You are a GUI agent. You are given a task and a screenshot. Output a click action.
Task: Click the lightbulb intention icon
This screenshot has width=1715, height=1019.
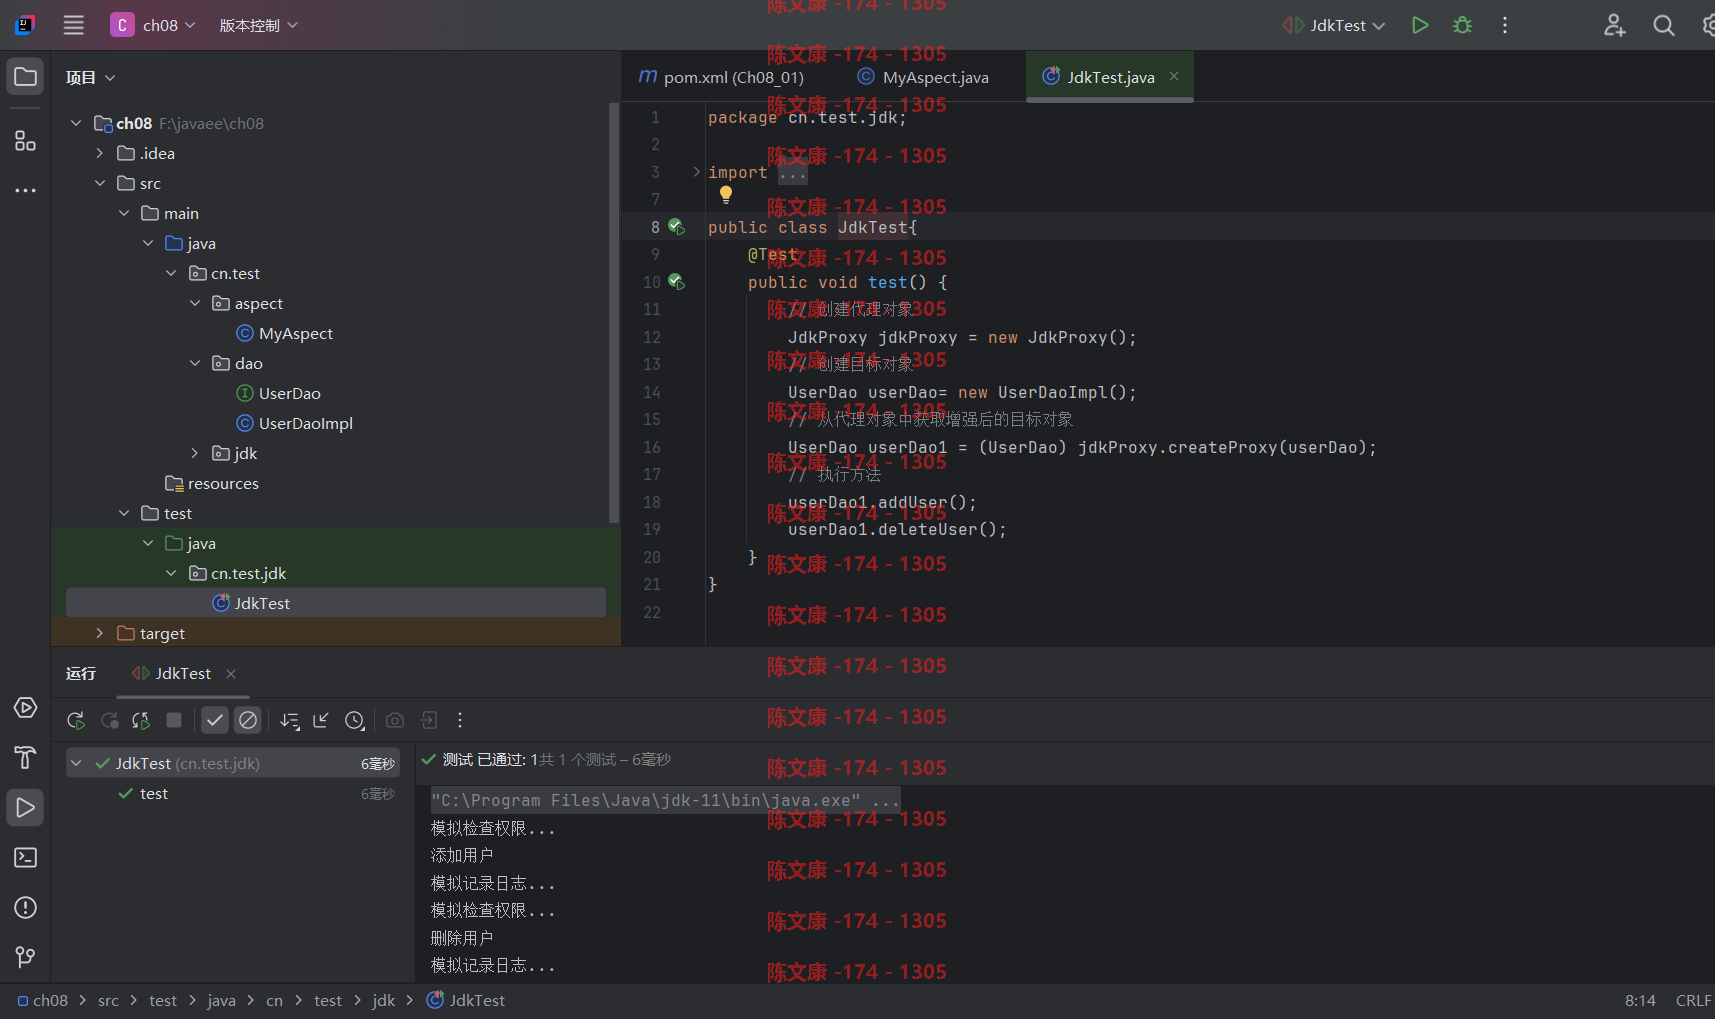click(x=726, y=195)
